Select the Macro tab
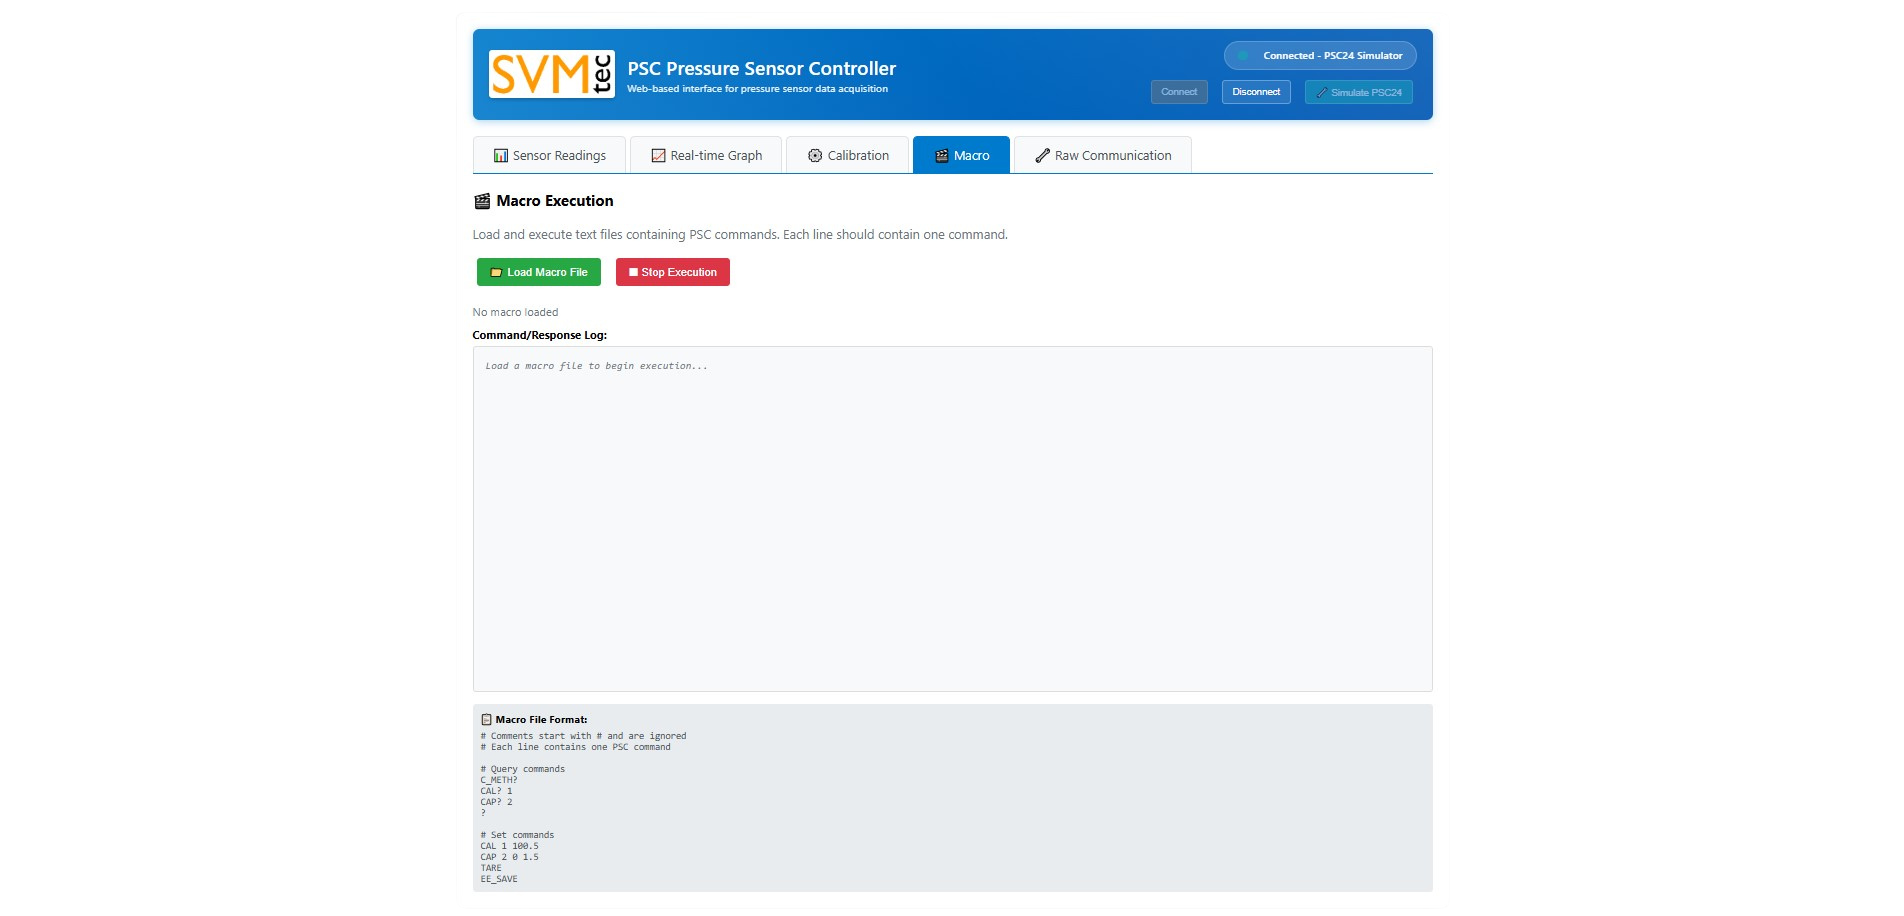Image resolution: width=1904 pixels, height=916 pixels. click(961, 156)
